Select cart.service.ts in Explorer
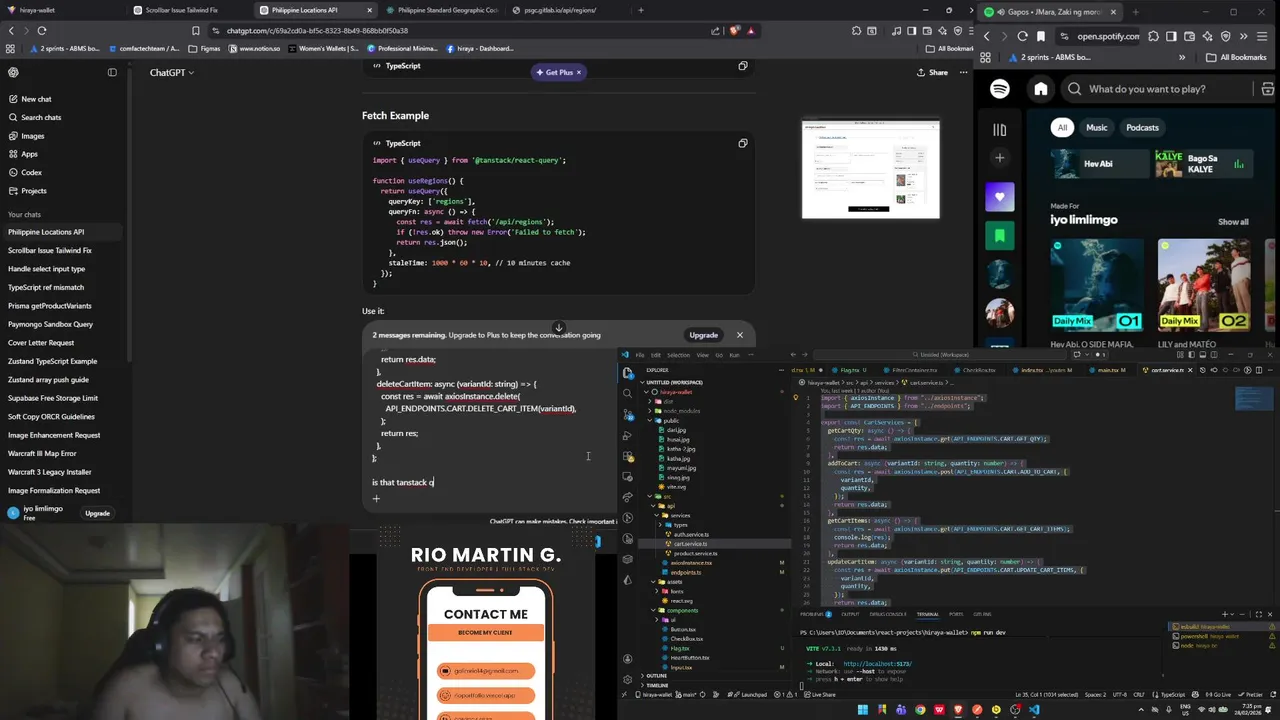This screenshot has height=720, width=1280. click(690, 544)
